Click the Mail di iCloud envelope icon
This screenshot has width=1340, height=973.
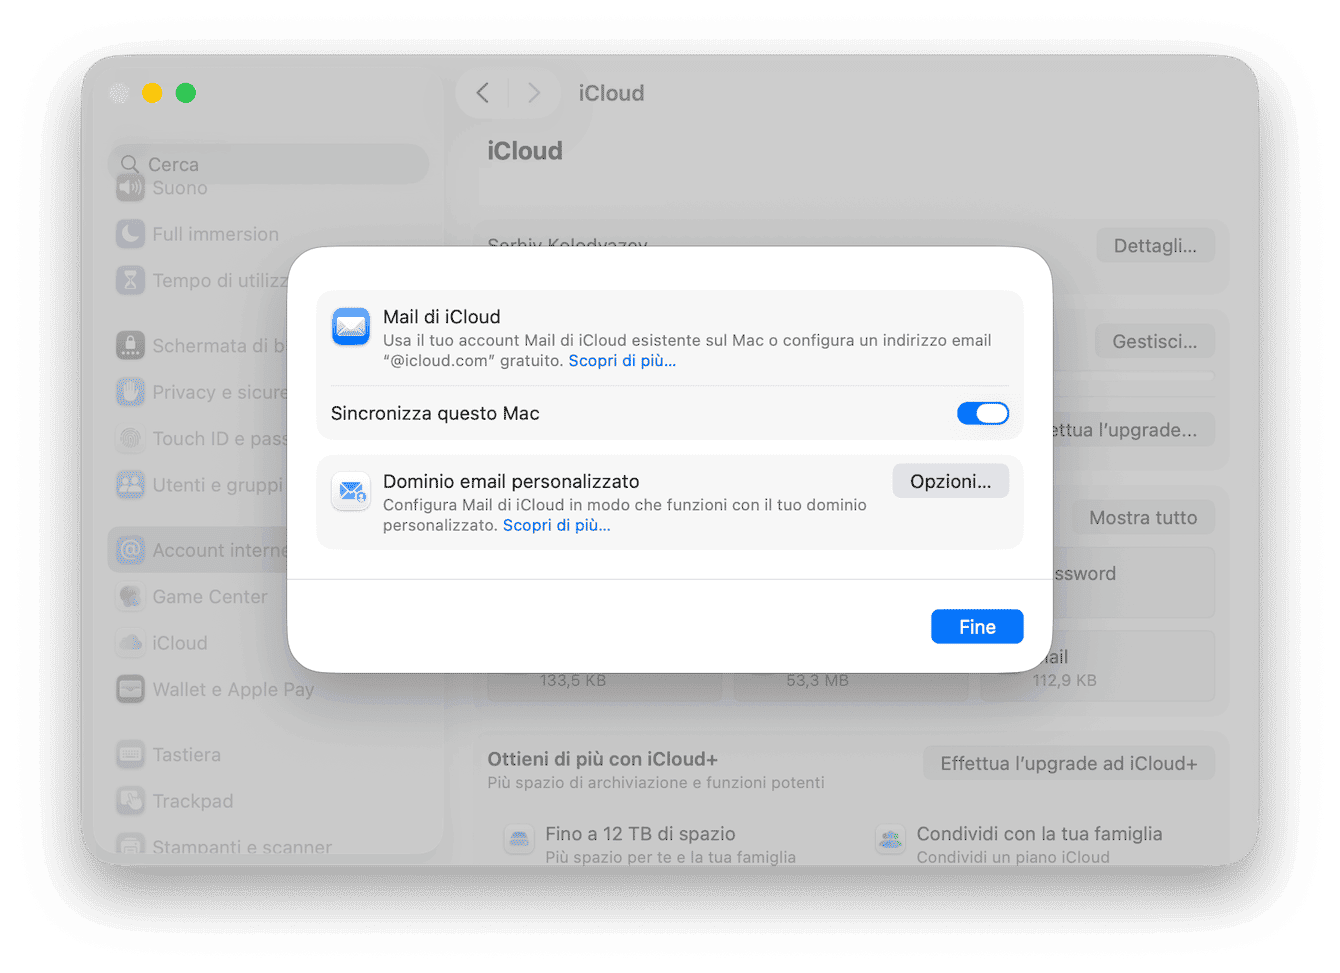[x=351, y=327]
